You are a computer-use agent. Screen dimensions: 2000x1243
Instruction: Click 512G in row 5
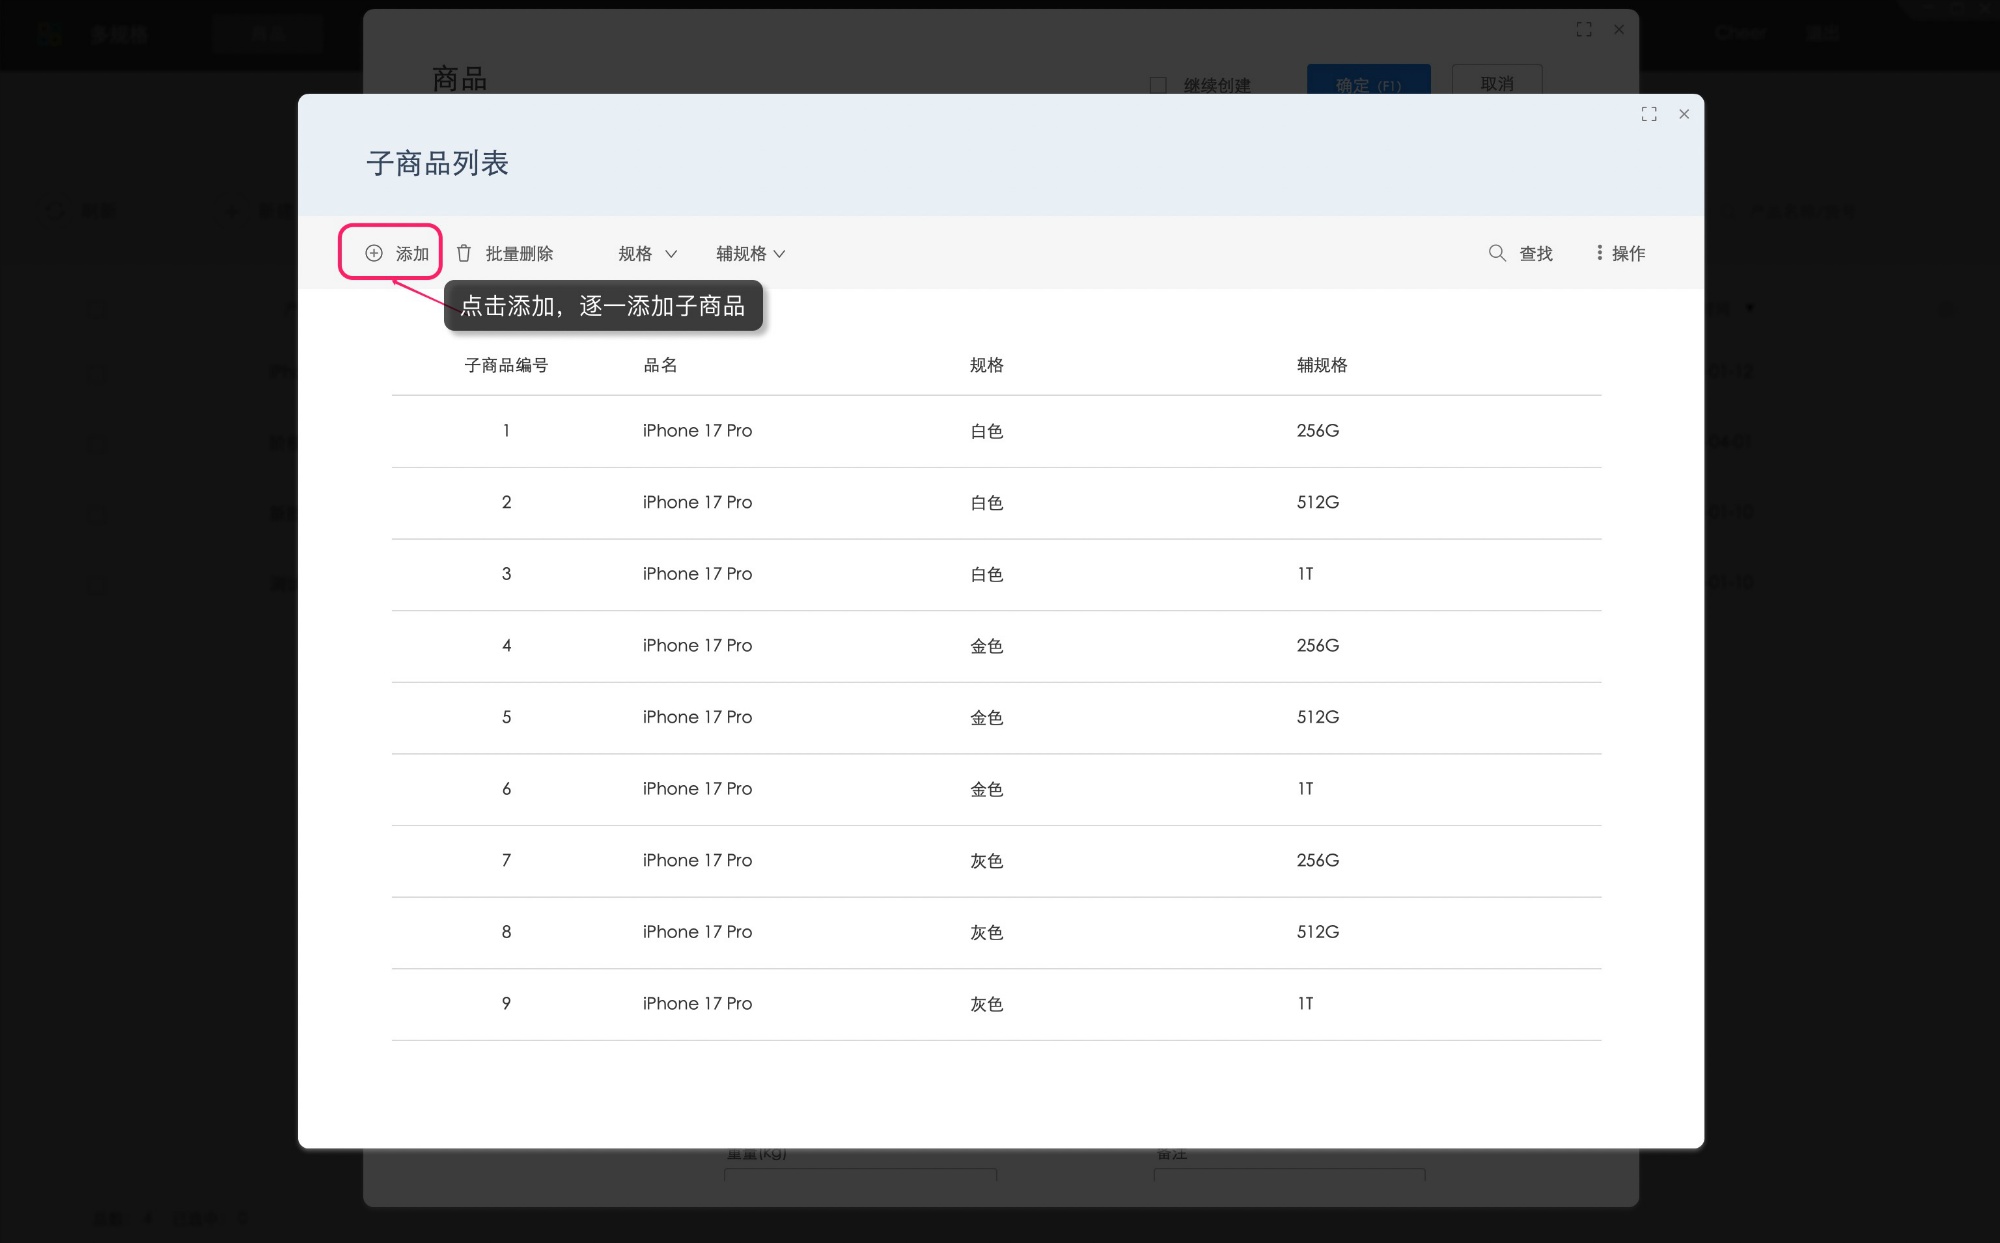[1318, 717]
